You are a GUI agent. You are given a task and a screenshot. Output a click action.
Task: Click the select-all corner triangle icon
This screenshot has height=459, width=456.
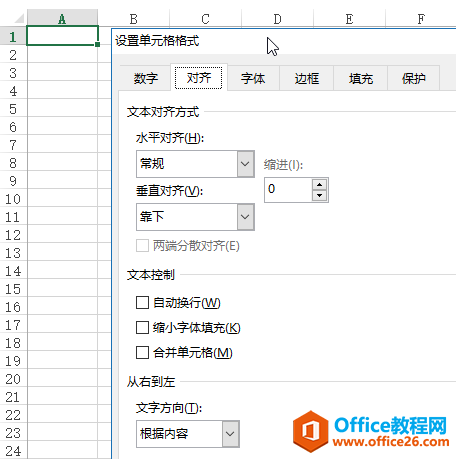pos(19,18)
